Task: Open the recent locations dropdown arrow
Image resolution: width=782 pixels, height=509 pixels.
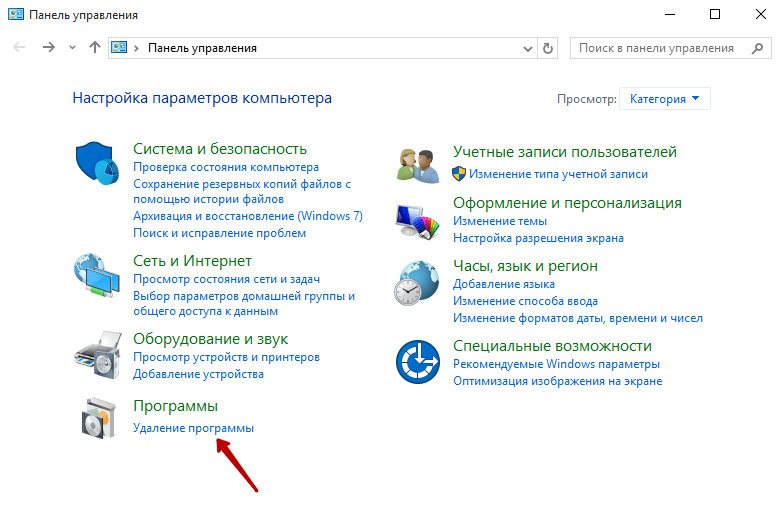Action: coord(73,48)
